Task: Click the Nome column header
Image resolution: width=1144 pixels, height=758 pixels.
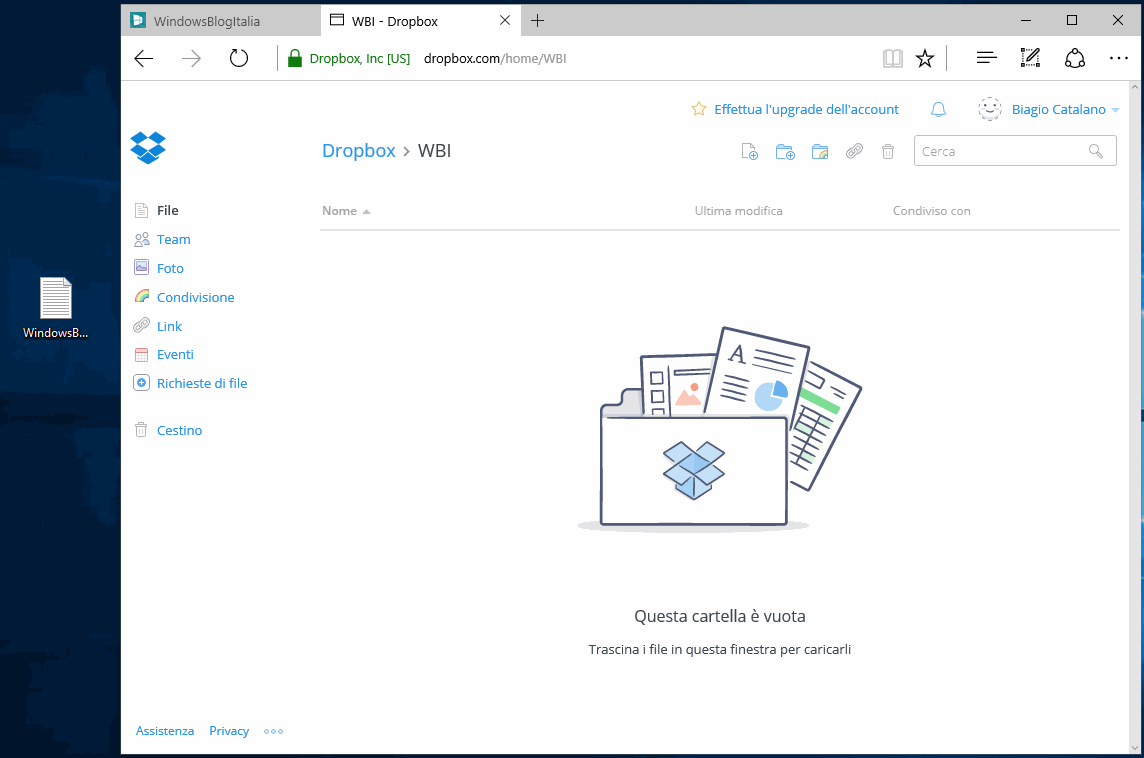Action: coord(339,211)
